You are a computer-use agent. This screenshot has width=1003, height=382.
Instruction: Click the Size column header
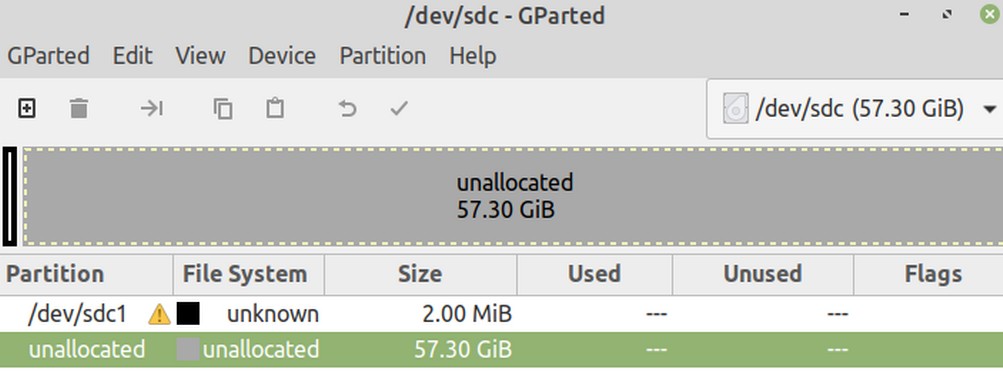pos(420,275)
